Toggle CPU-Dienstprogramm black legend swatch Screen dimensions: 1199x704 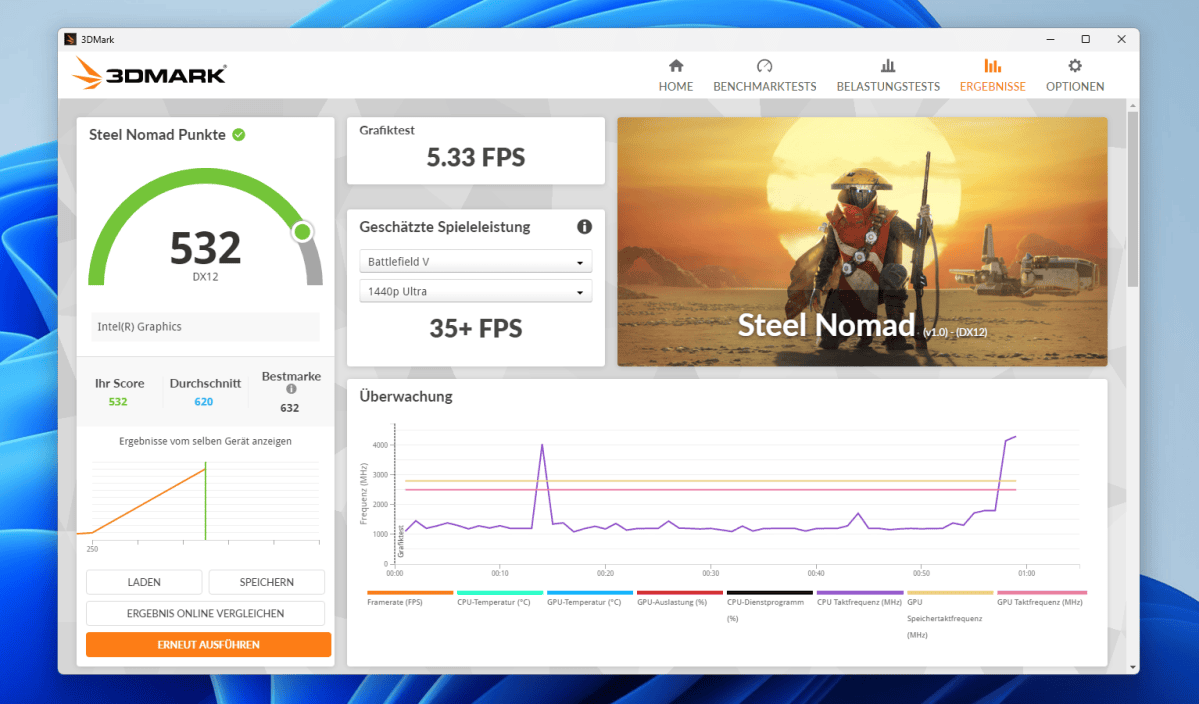coord(770,592)
